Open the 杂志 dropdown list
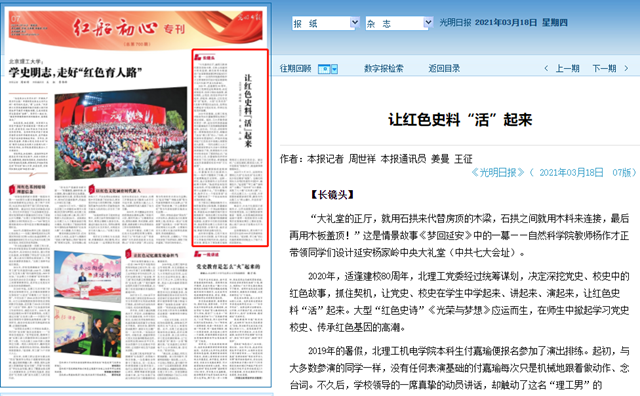The width and height of the screenshot is (640, 396). click(x=399, y=23)
